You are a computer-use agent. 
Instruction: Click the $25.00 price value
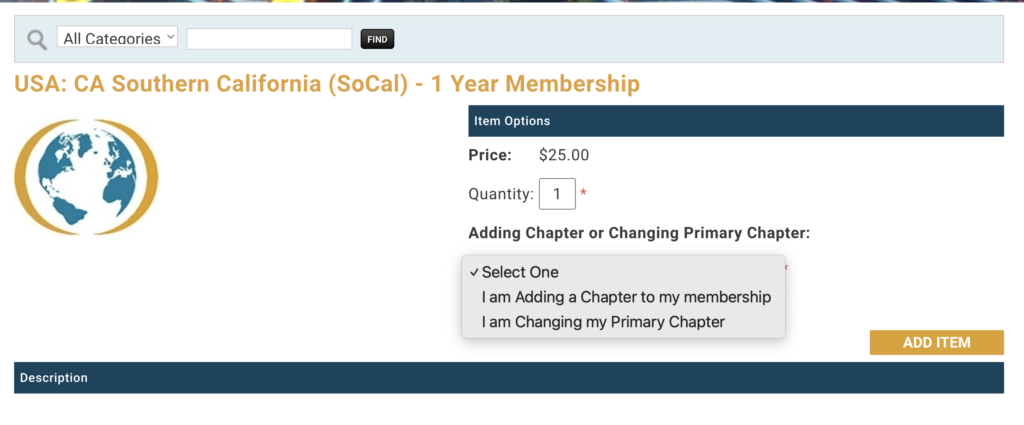[564, 155]
